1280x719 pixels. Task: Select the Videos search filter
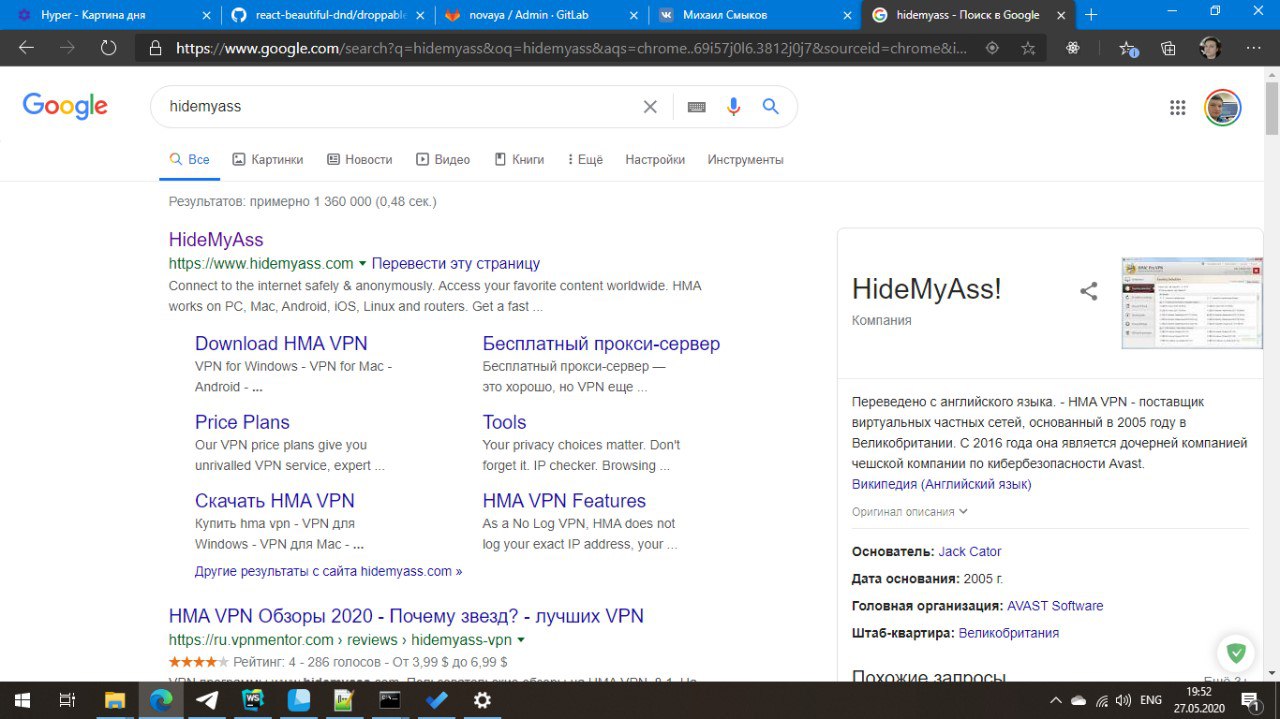point(443,159)
